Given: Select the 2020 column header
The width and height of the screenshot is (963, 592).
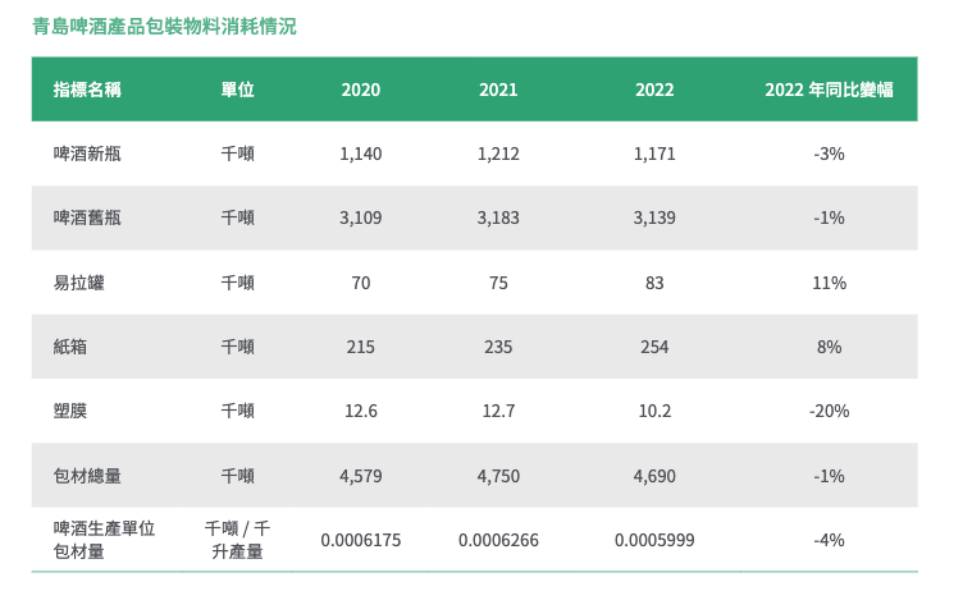Looking at the screenshot, I should tap(360, 89).
